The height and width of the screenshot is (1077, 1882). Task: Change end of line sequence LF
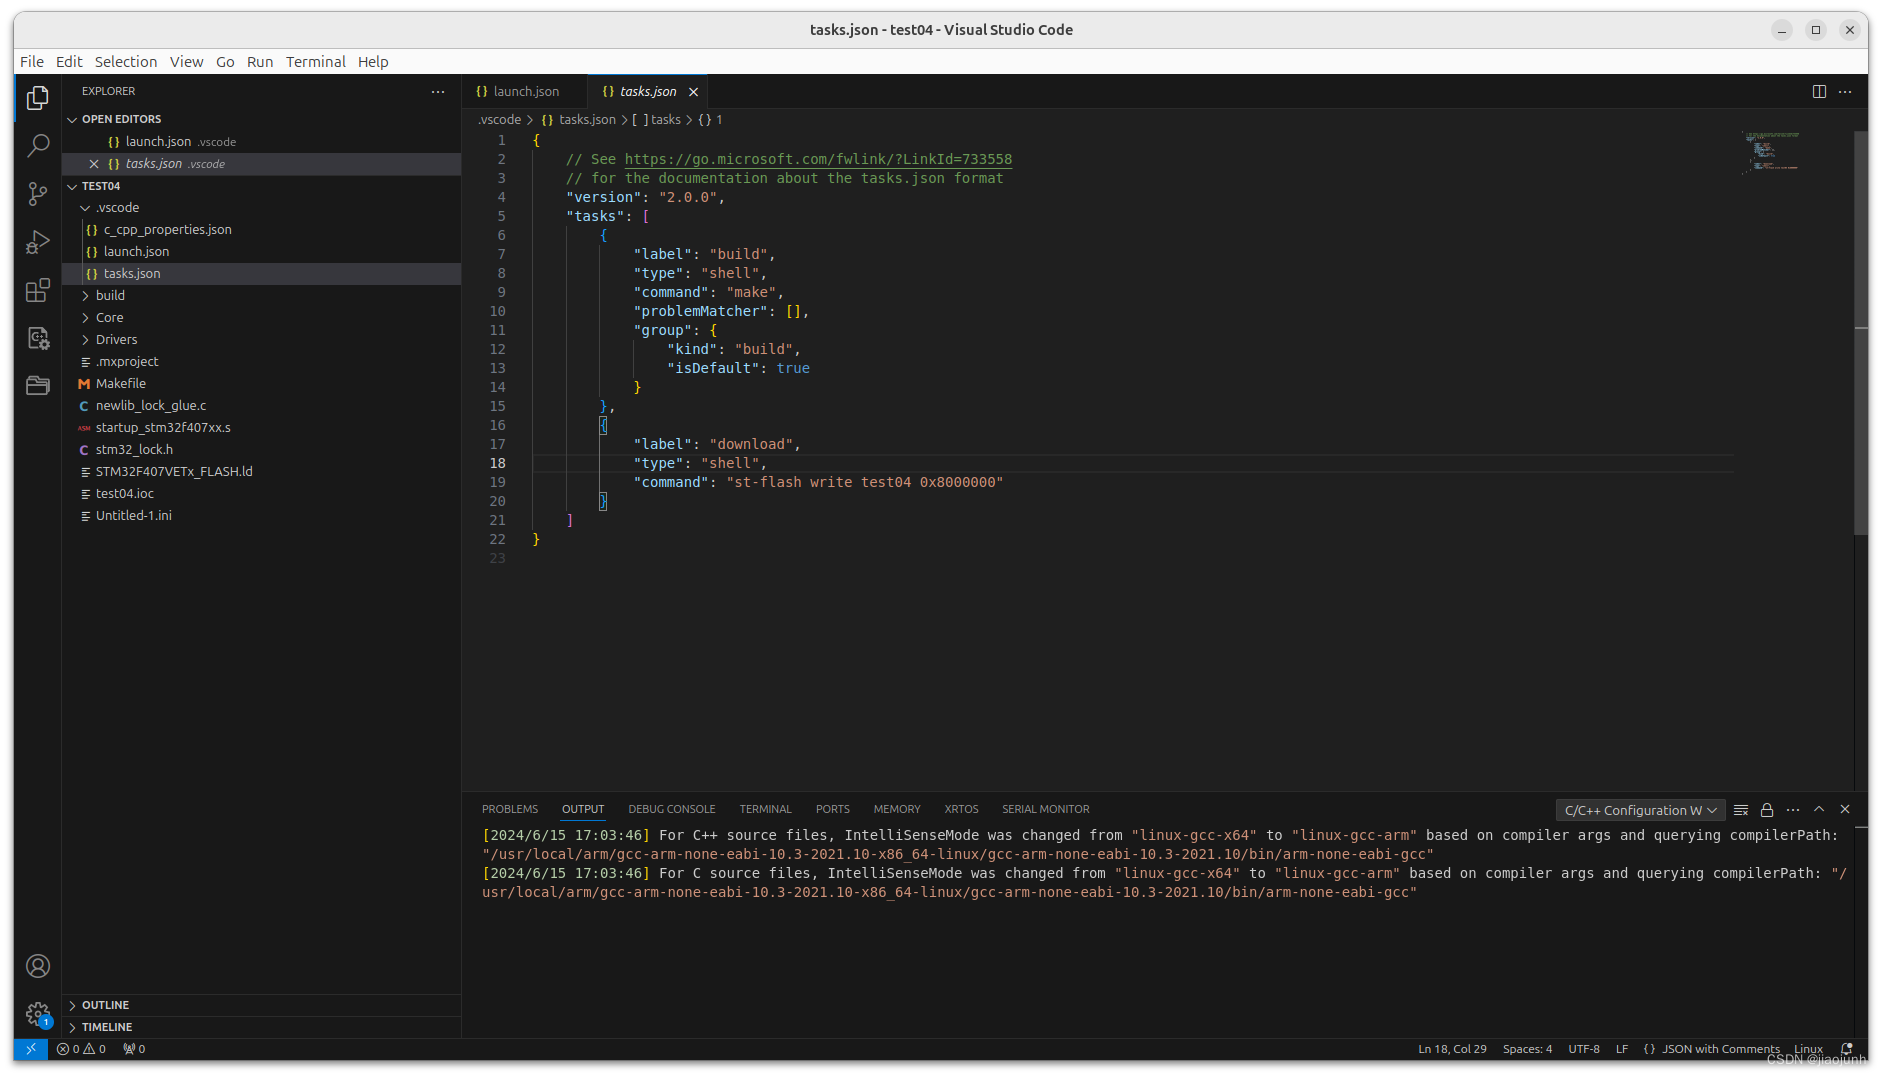[1622, 1049]
